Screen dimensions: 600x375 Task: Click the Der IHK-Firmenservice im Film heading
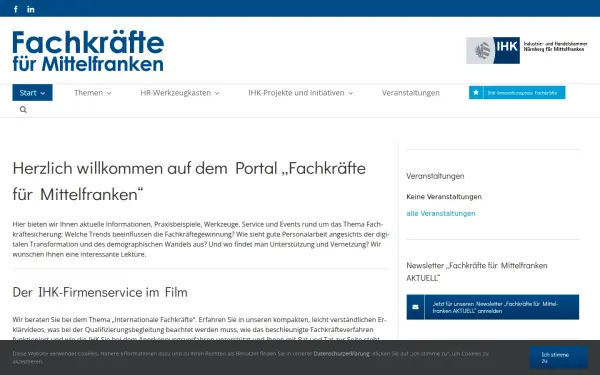click(x=100, y=292)
